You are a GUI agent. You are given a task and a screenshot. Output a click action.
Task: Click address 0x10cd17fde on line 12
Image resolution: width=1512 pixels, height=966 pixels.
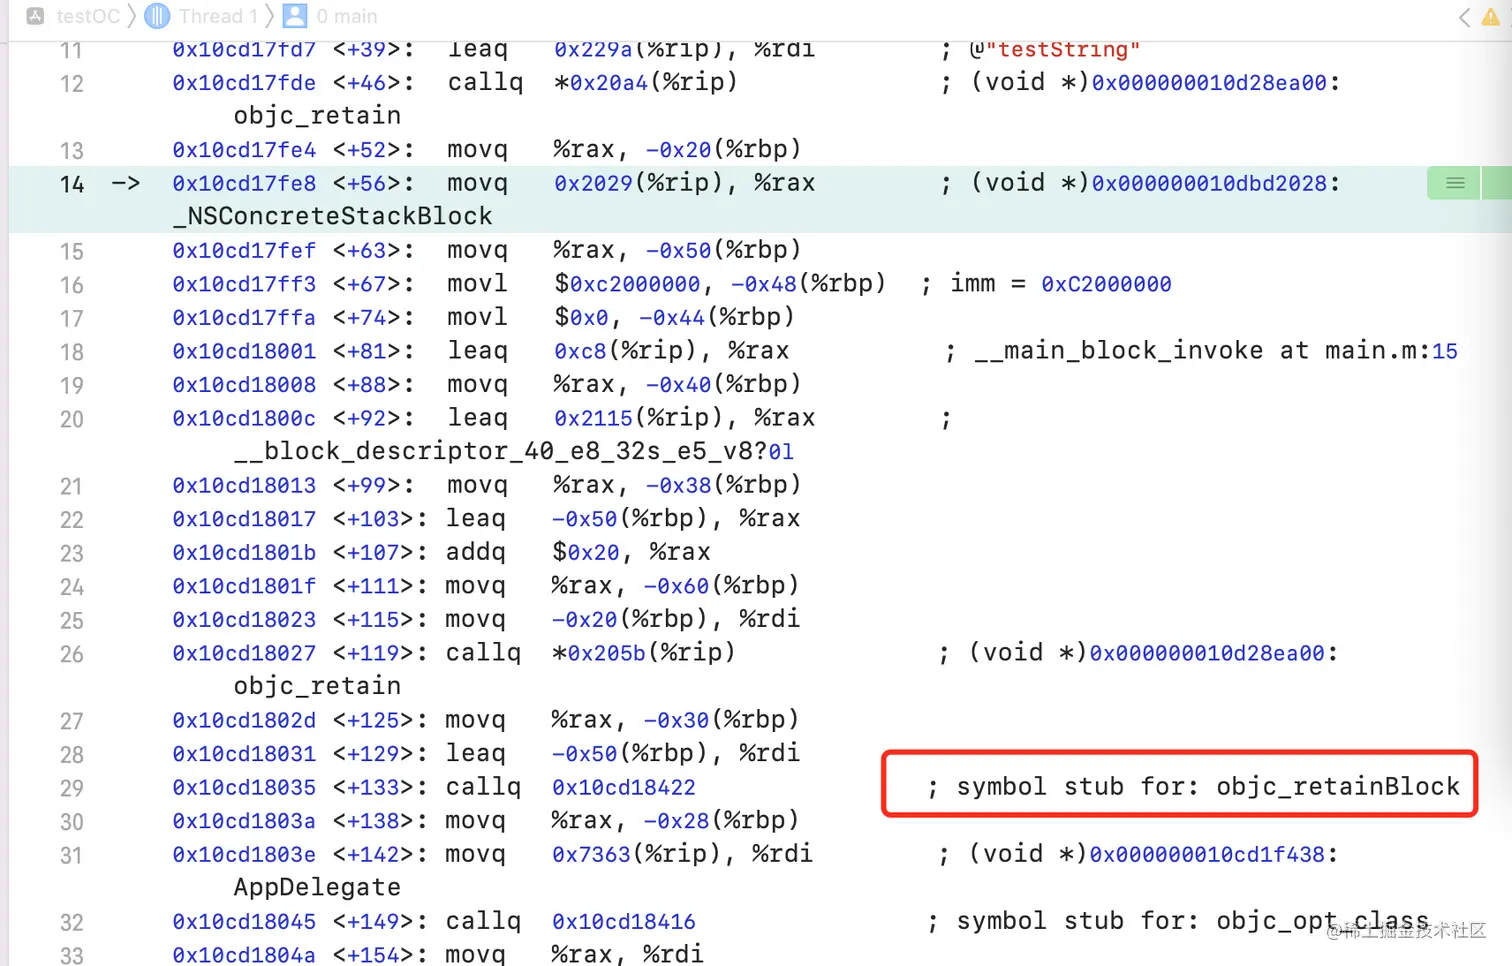[244, 83]
